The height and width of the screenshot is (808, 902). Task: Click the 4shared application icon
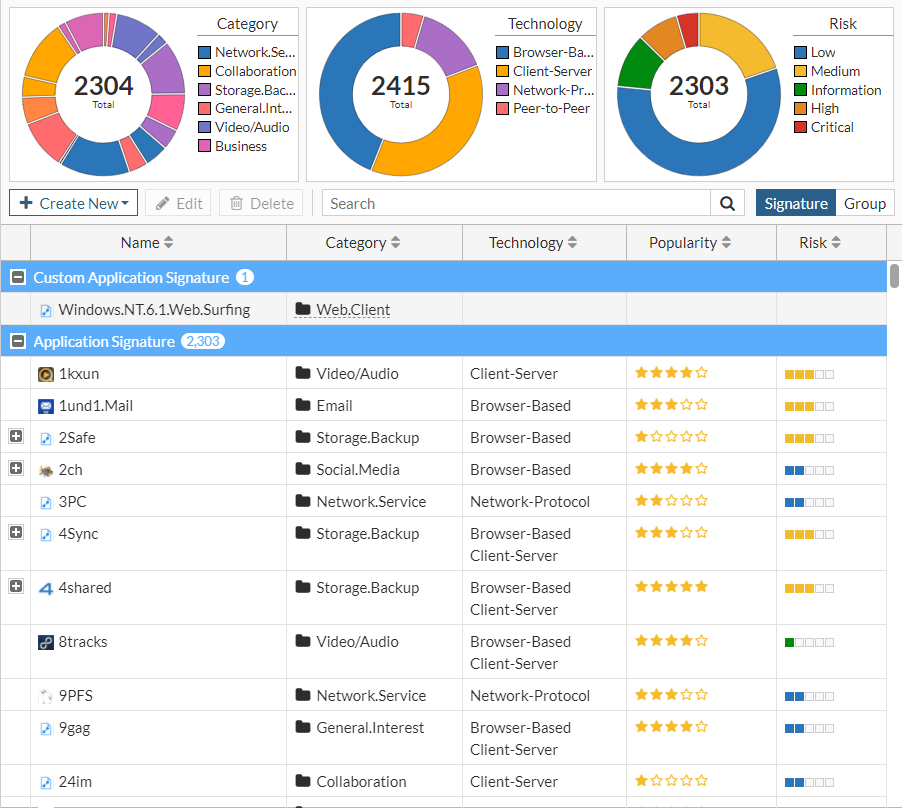[45, 587]
